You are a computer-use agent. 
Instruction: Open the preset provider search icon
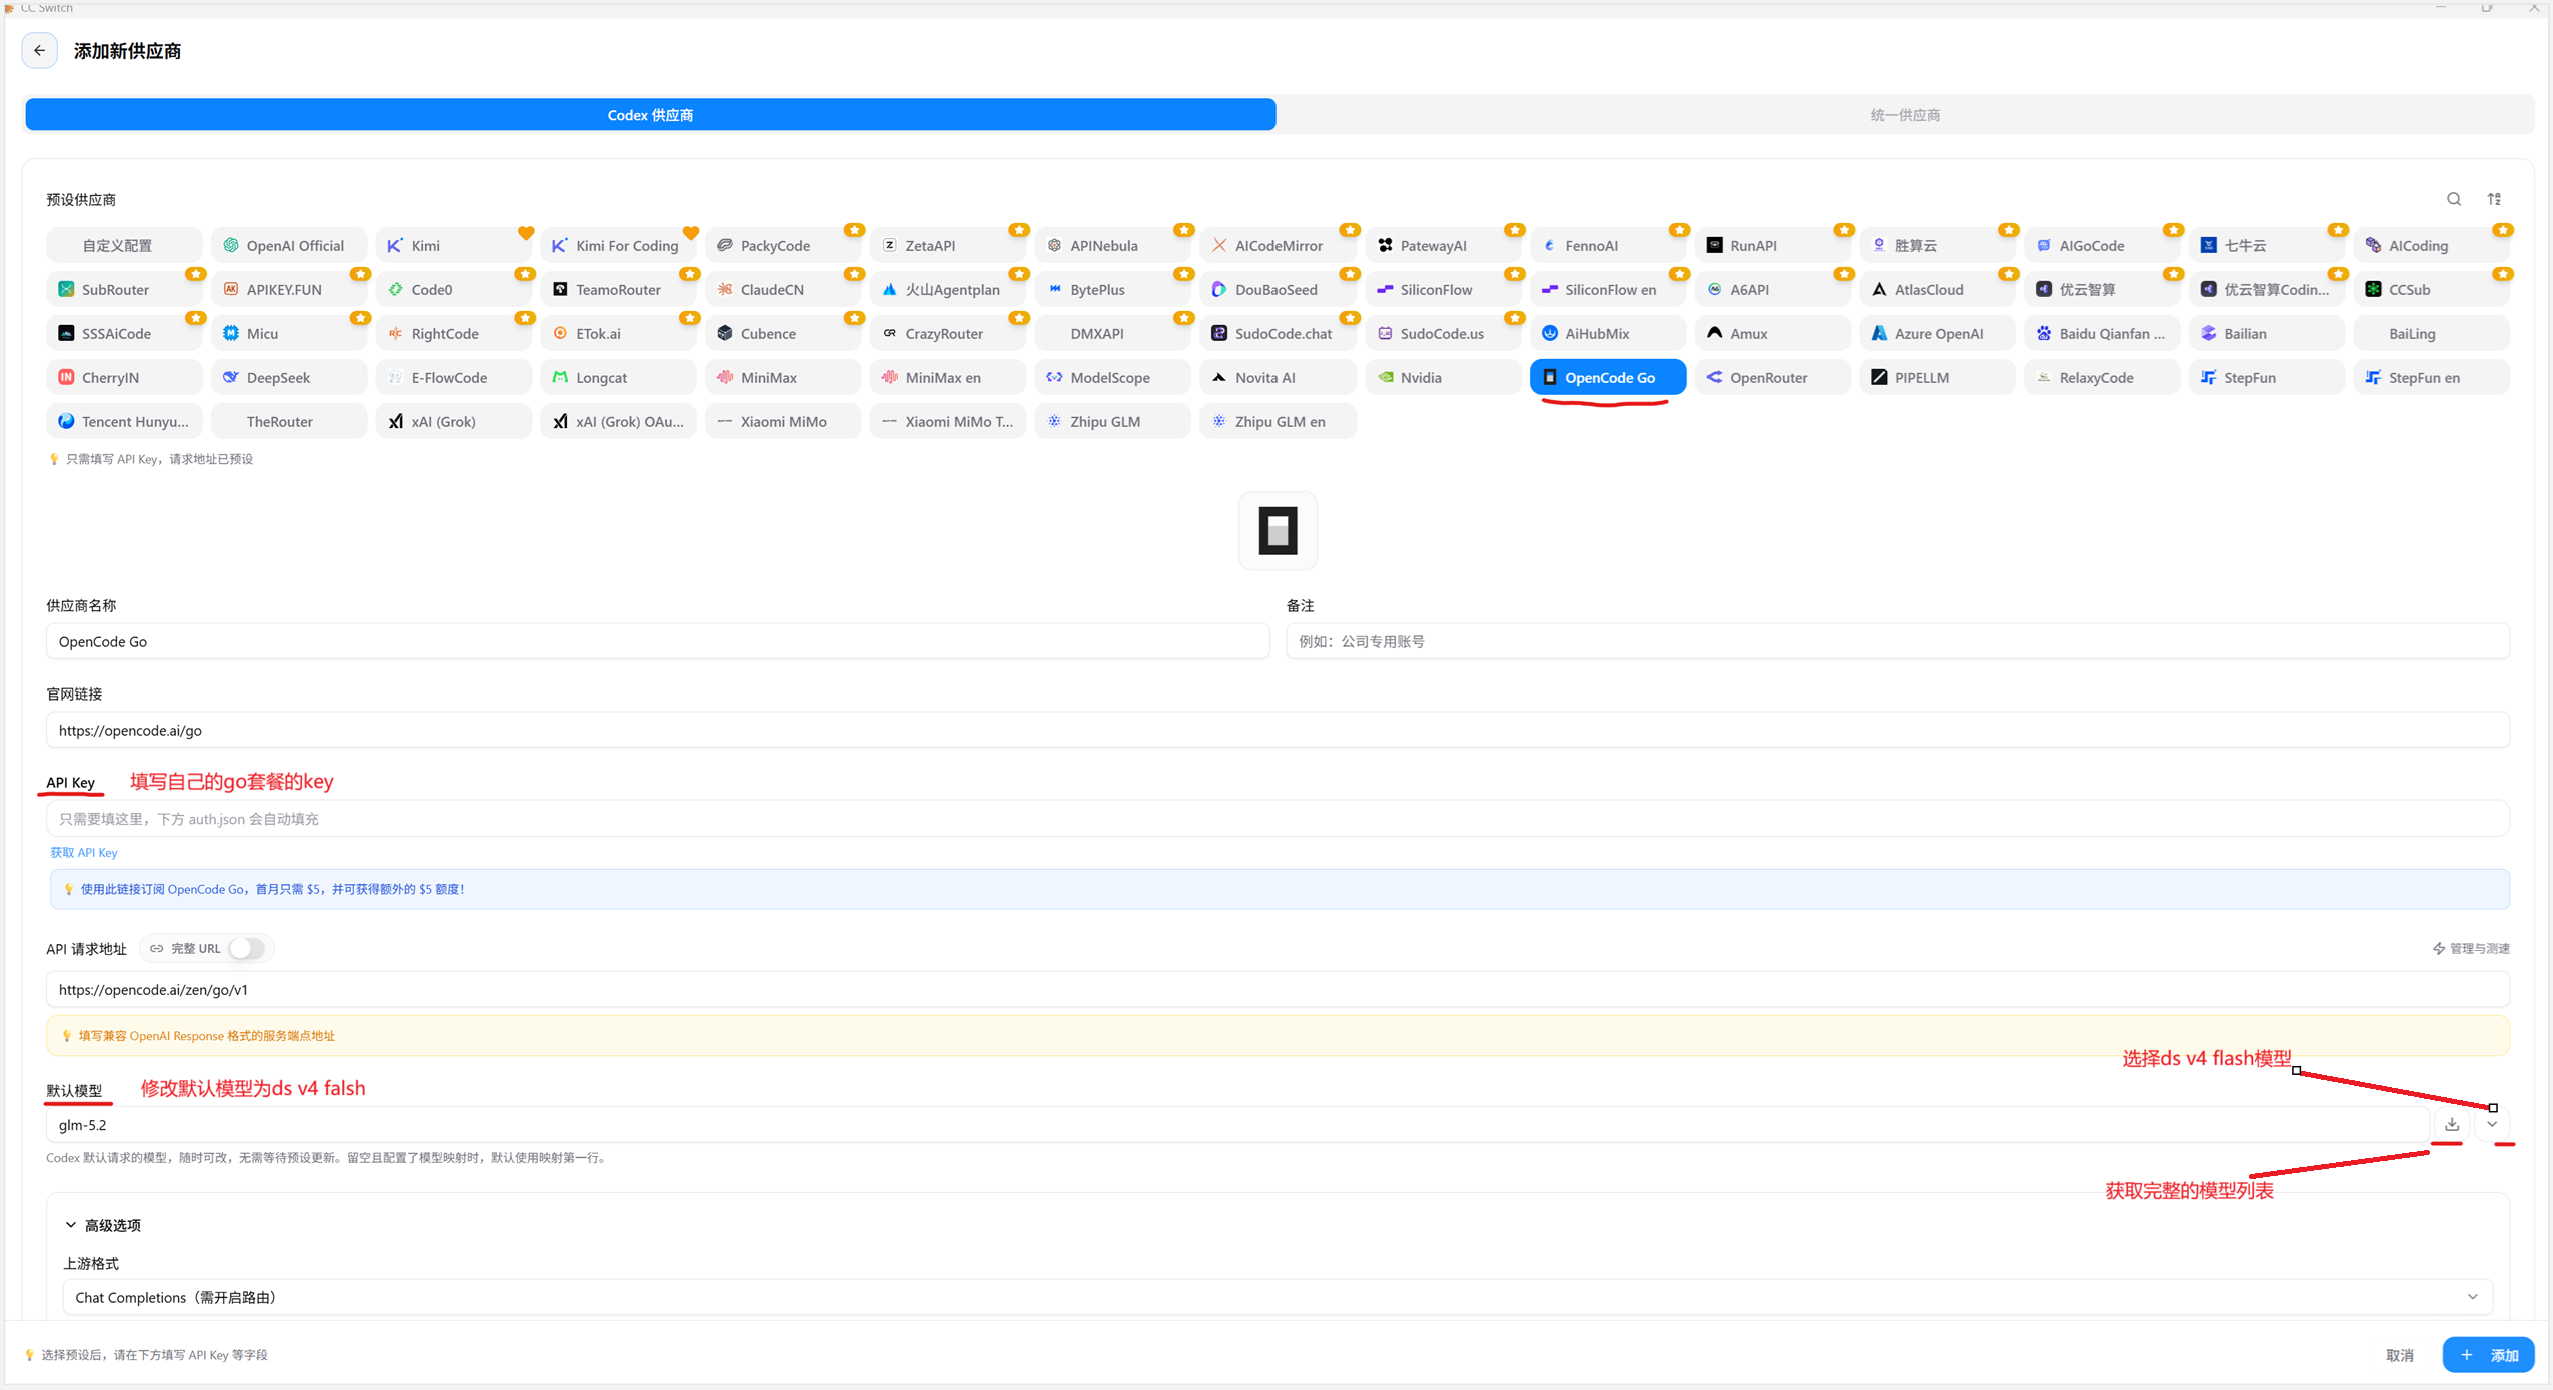[x=2453, y=199]
